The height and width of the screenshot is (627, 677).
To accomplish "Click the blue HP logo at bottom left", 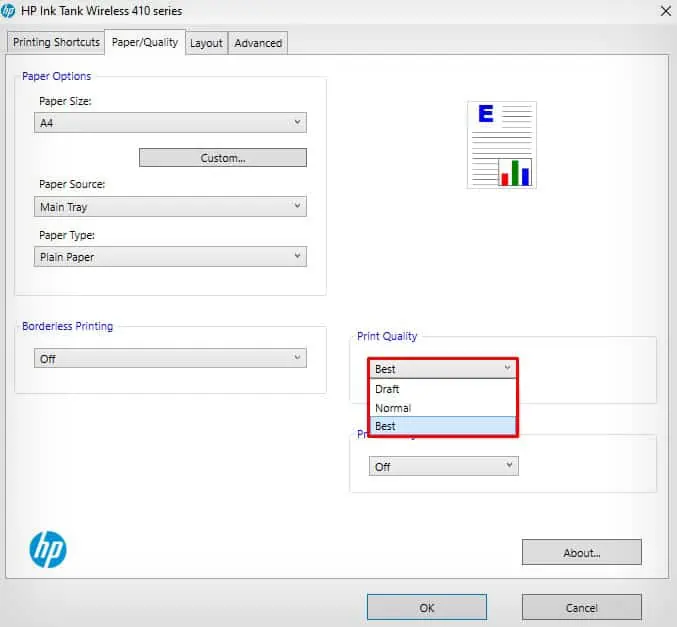I will [48, 549].
